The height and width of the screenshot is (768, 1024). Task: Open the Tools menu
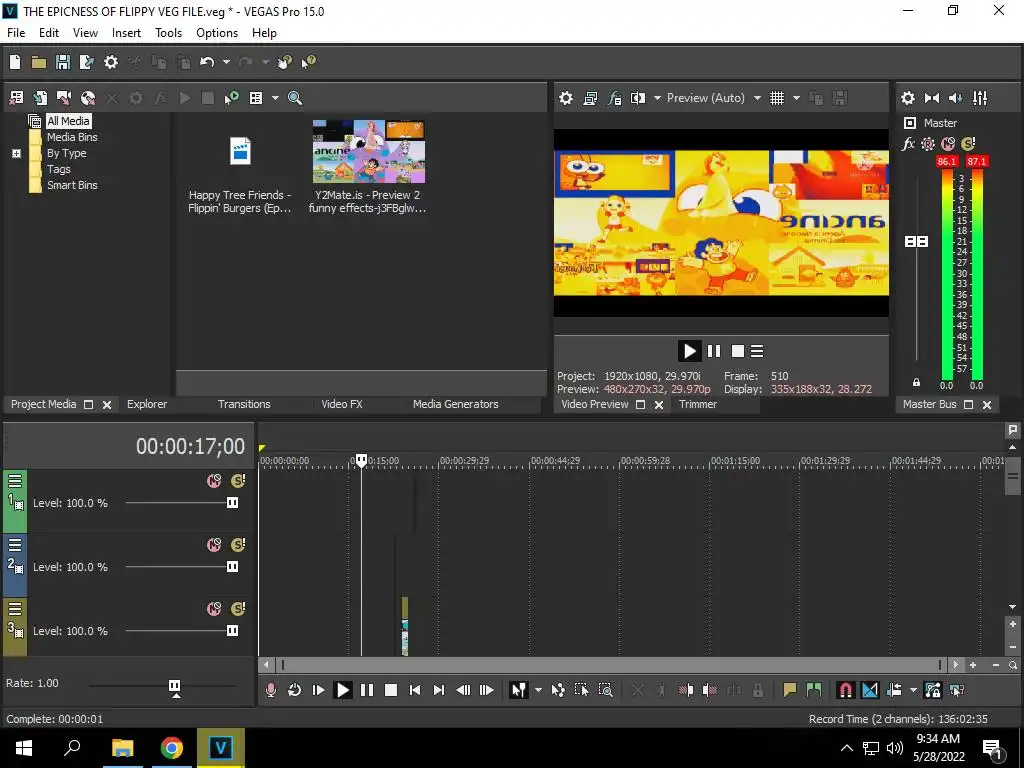coord(168,33)
